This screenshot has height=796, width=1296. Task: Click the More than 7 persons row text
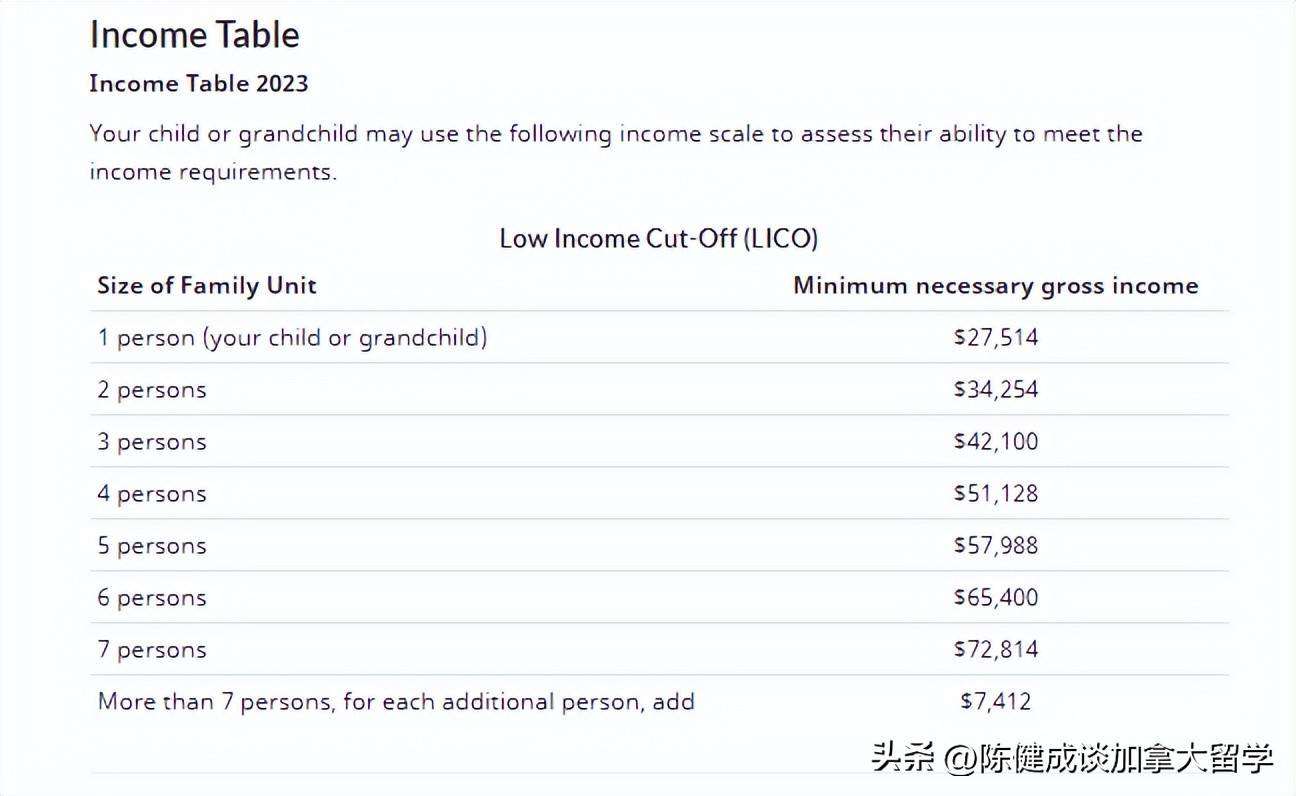tap(396, 702)
